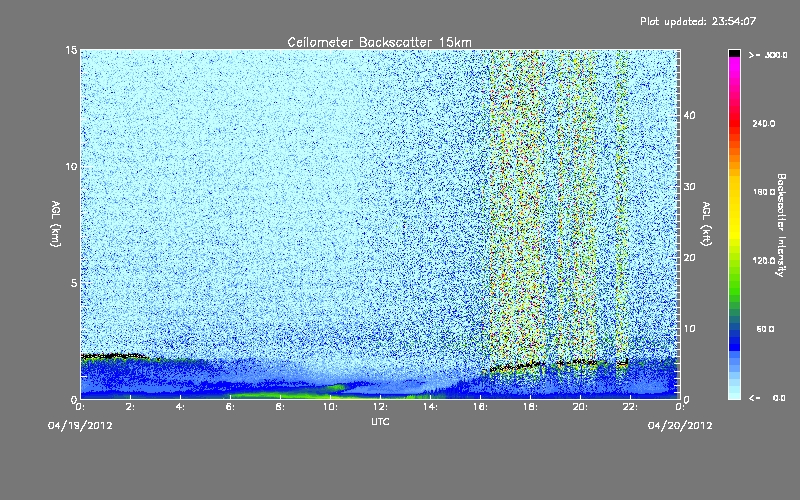The width and height of the screenshot is (800, 500).
Task: Click the "180.0" colorbar label
Action: coord(764,192)
